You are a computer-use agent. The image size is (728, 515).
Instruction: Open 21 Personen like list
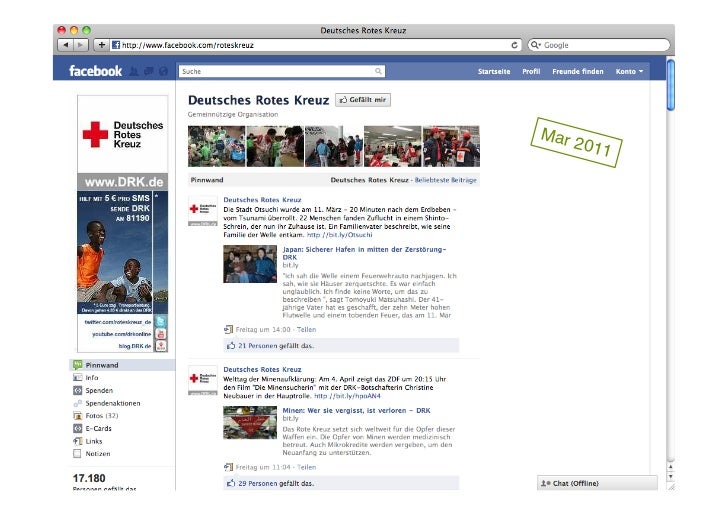click(x=257, y=346)
